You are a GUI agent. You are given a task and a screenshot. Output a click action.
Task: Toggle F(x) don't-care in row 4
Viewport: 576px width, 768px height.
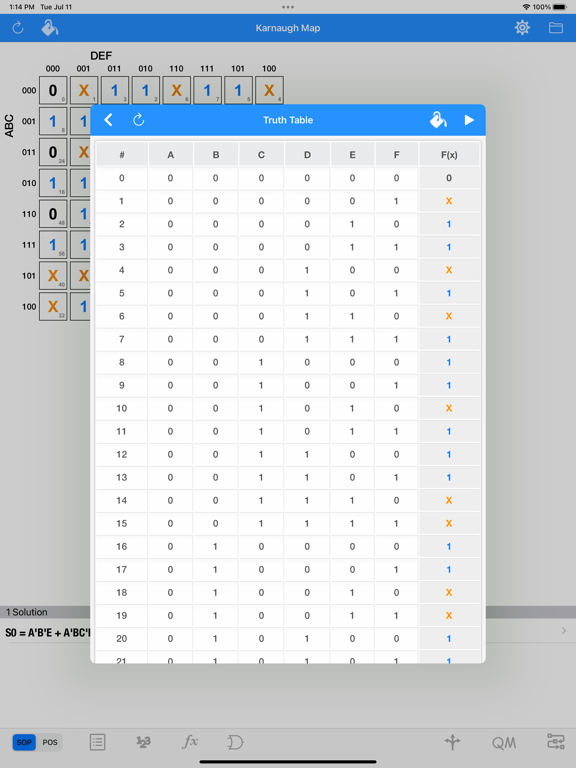[449, 270]
